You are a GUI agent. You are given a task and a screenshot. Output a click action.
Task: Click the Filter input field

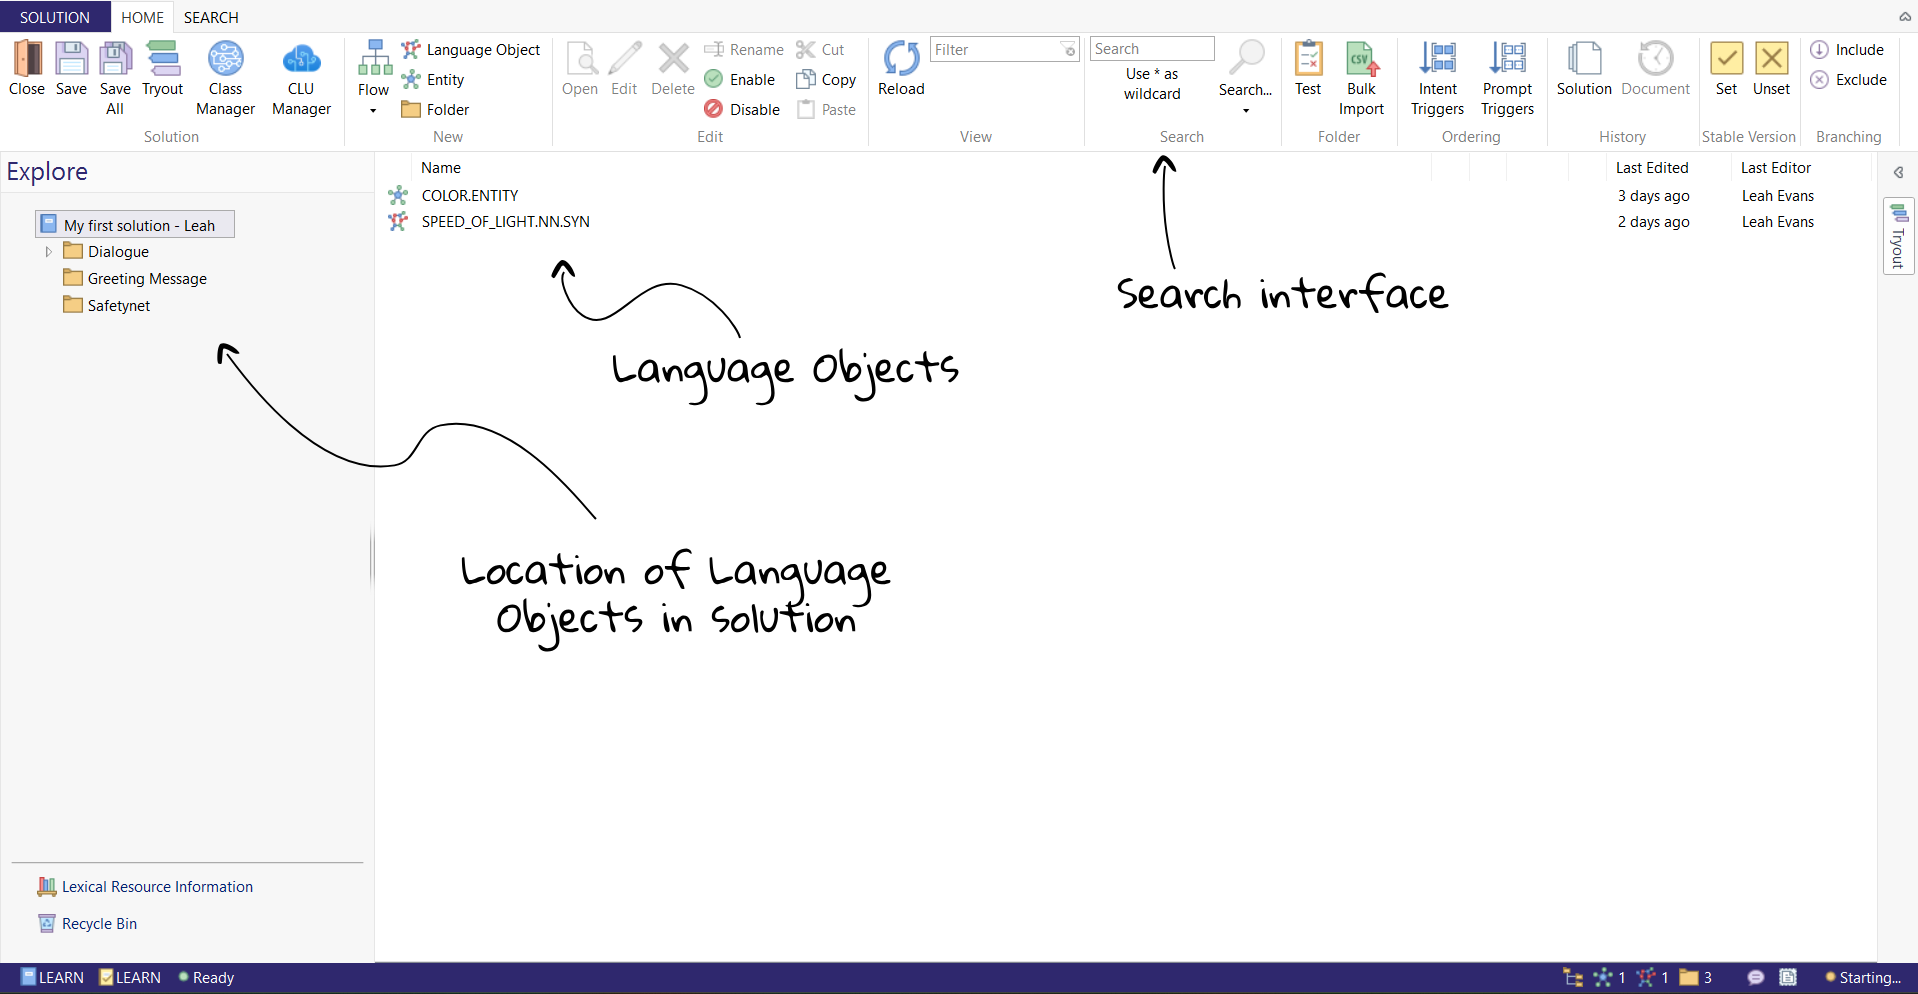point(995,50)
